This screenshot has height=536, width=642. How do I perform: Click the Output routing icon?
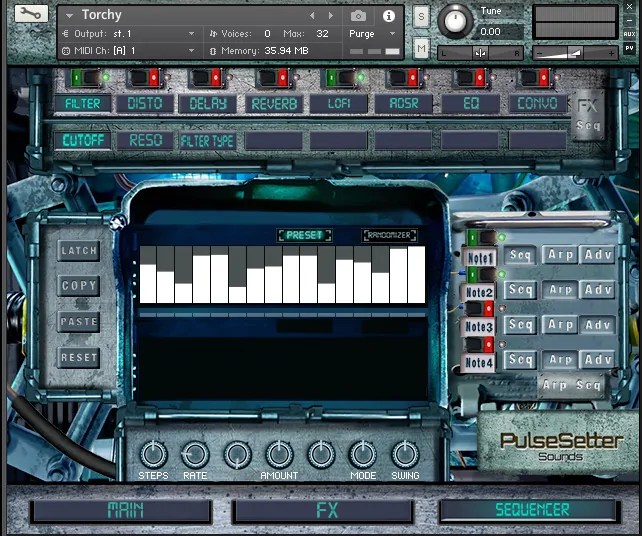pyautogui.click(x=66, y=34)
